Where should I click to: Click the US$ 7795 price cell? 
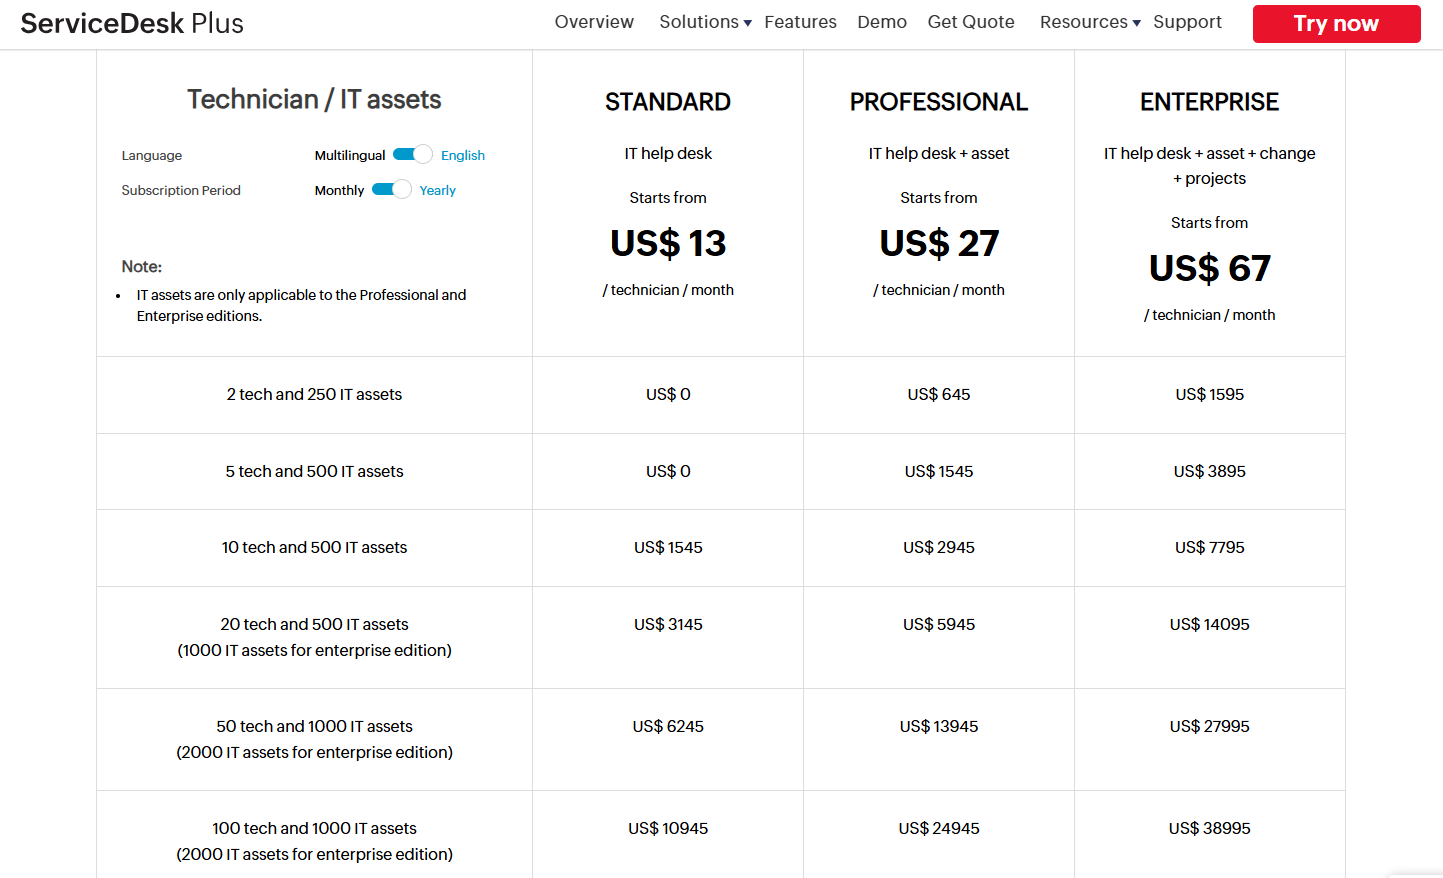coord(1210,547)
